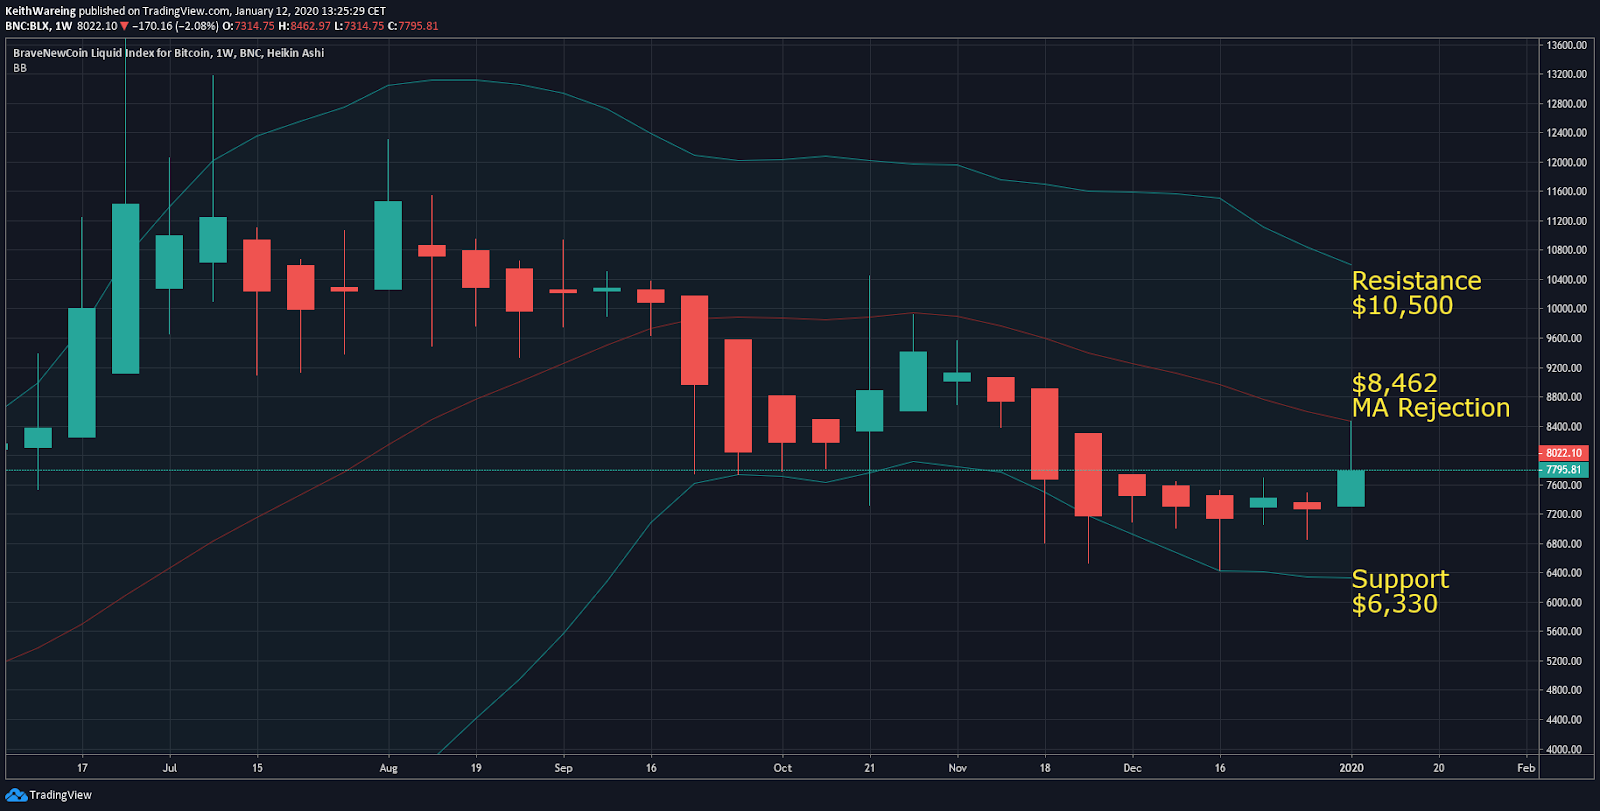This screenshot has height=811, width=1600.
Task: Click the Sep date axis label
Action: click(563, 768)
